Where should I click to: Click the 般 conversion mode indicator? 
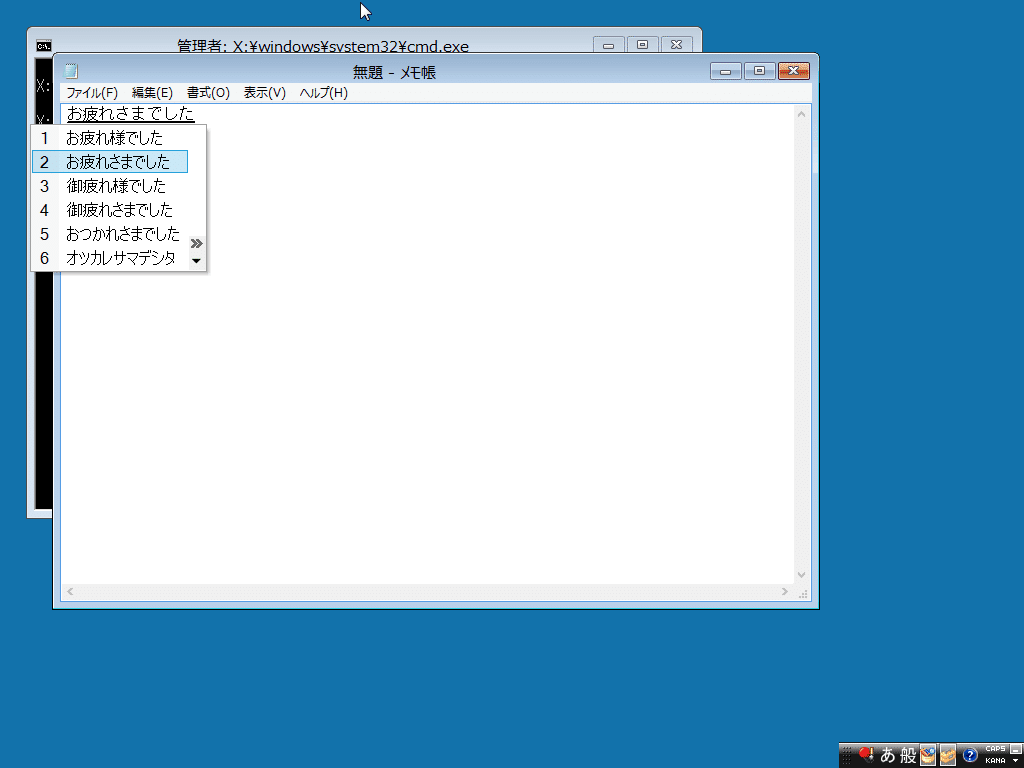tap(908, 756)
